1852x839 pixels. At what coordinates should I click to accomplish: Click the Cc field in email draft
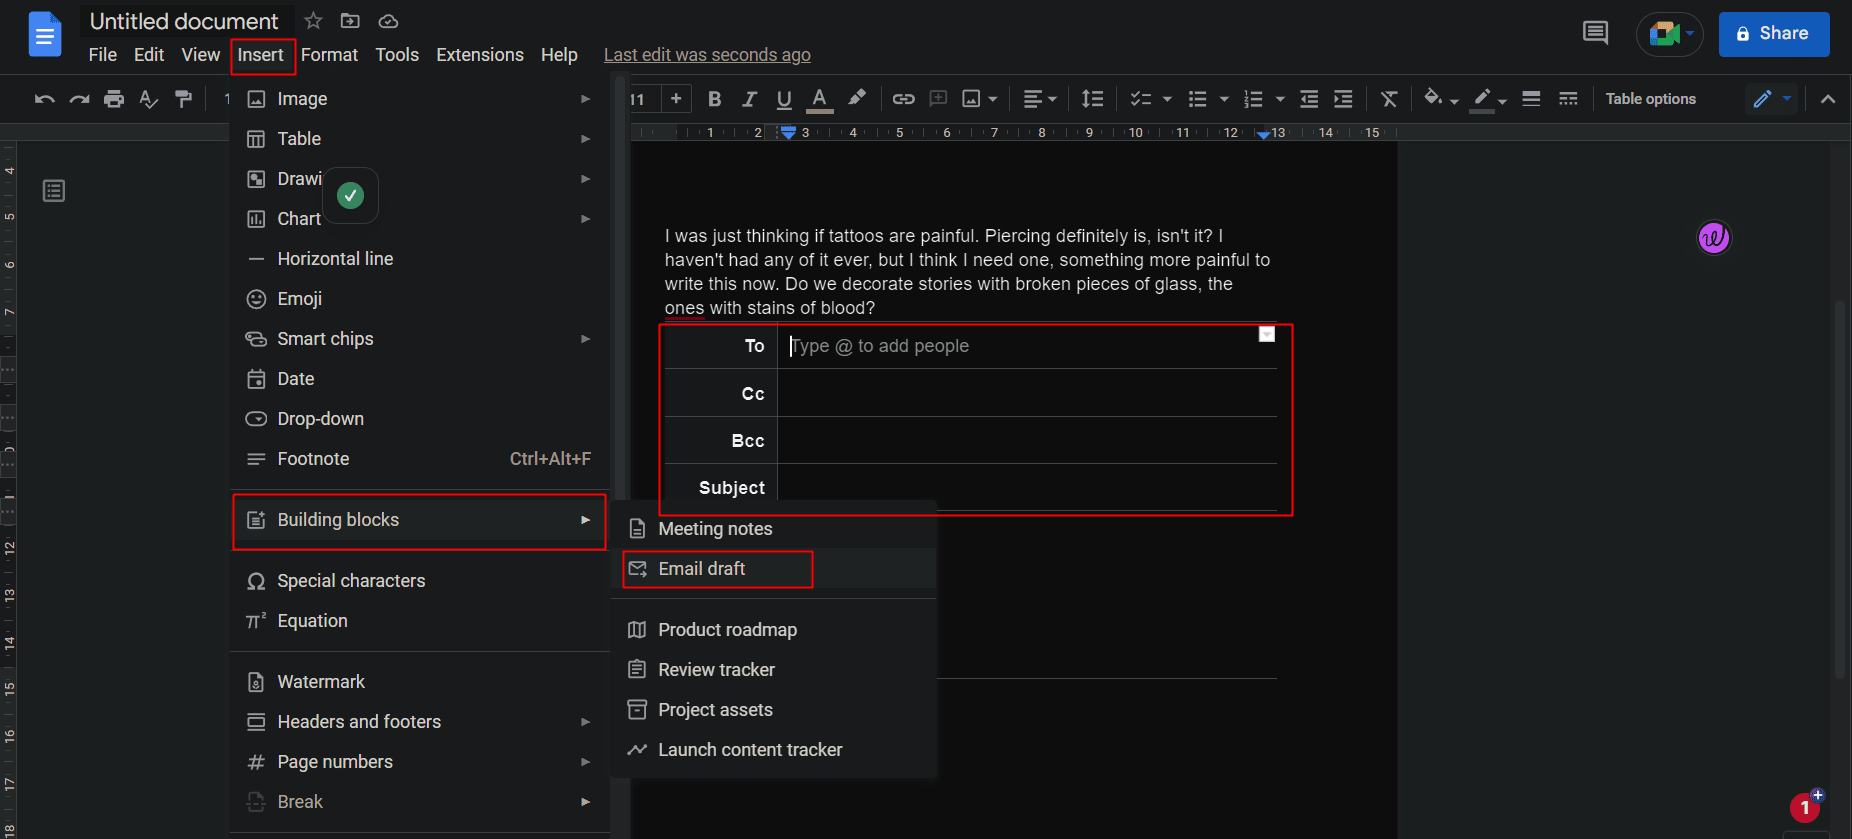tap(1027, 393)
